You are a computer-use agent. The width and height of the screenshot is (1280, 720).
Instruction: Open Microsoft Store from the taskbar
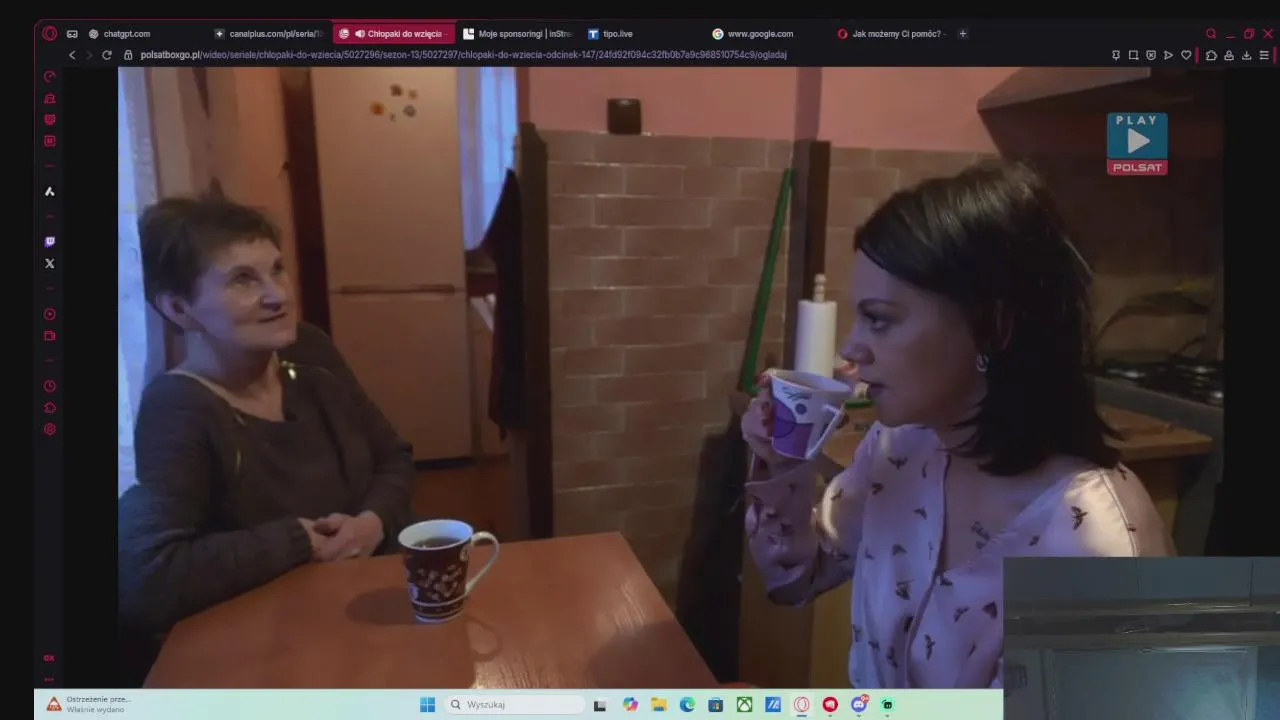[716, 705]
